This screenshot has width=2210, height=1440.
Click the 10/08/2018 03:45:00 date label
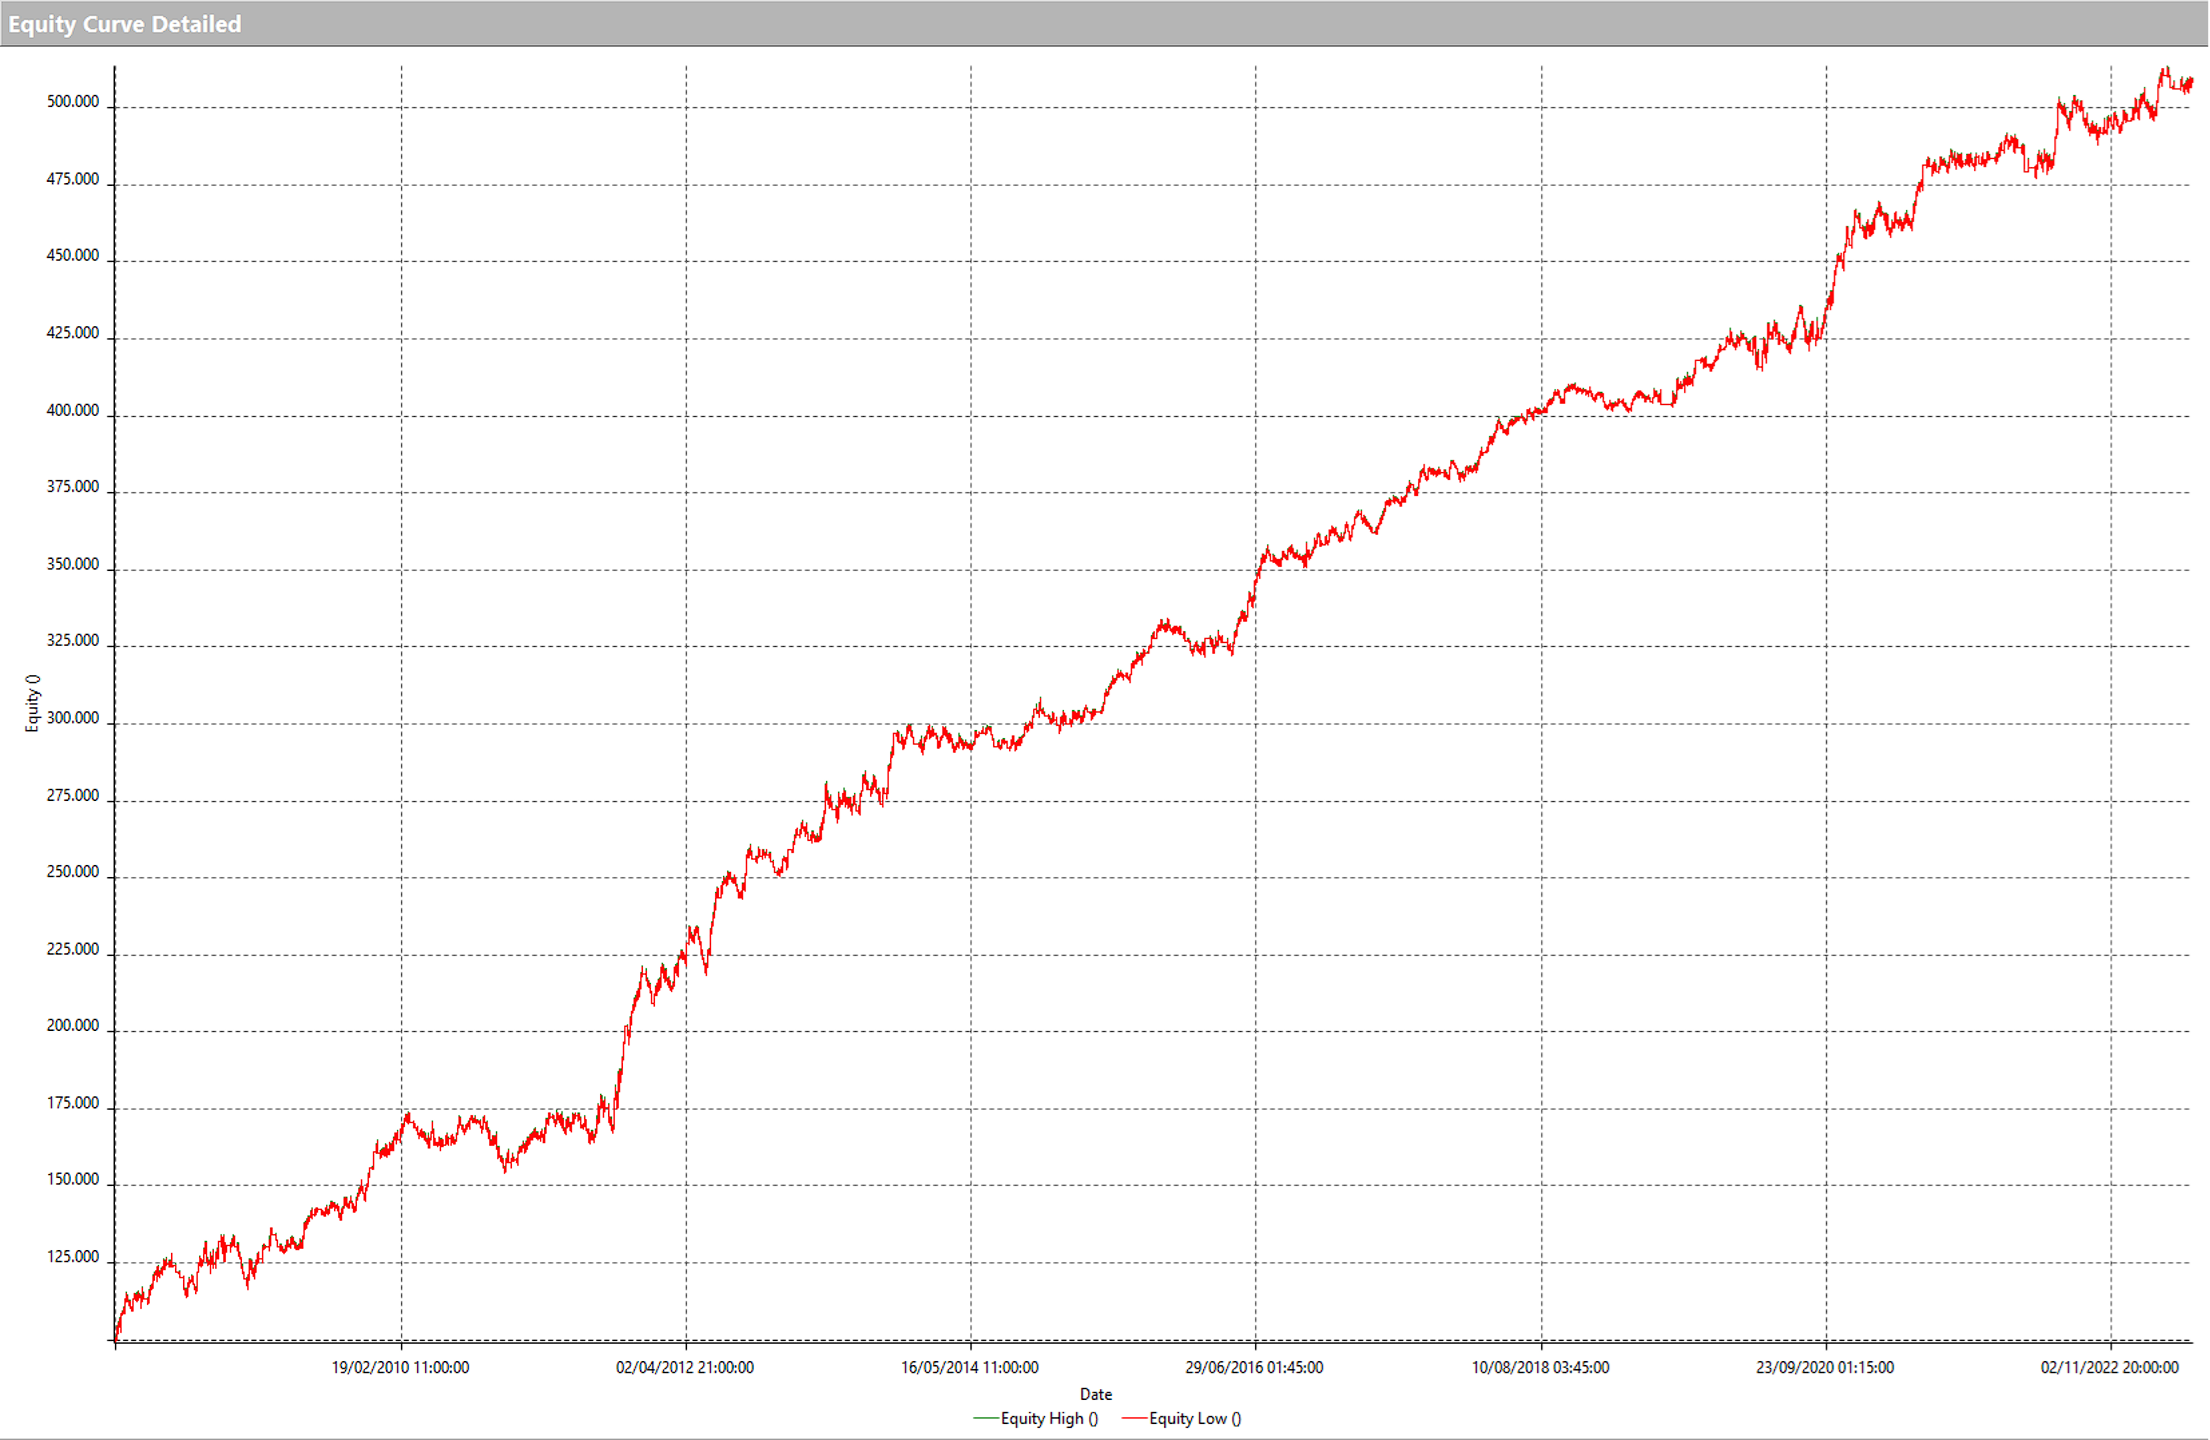click(1540, 1367)
